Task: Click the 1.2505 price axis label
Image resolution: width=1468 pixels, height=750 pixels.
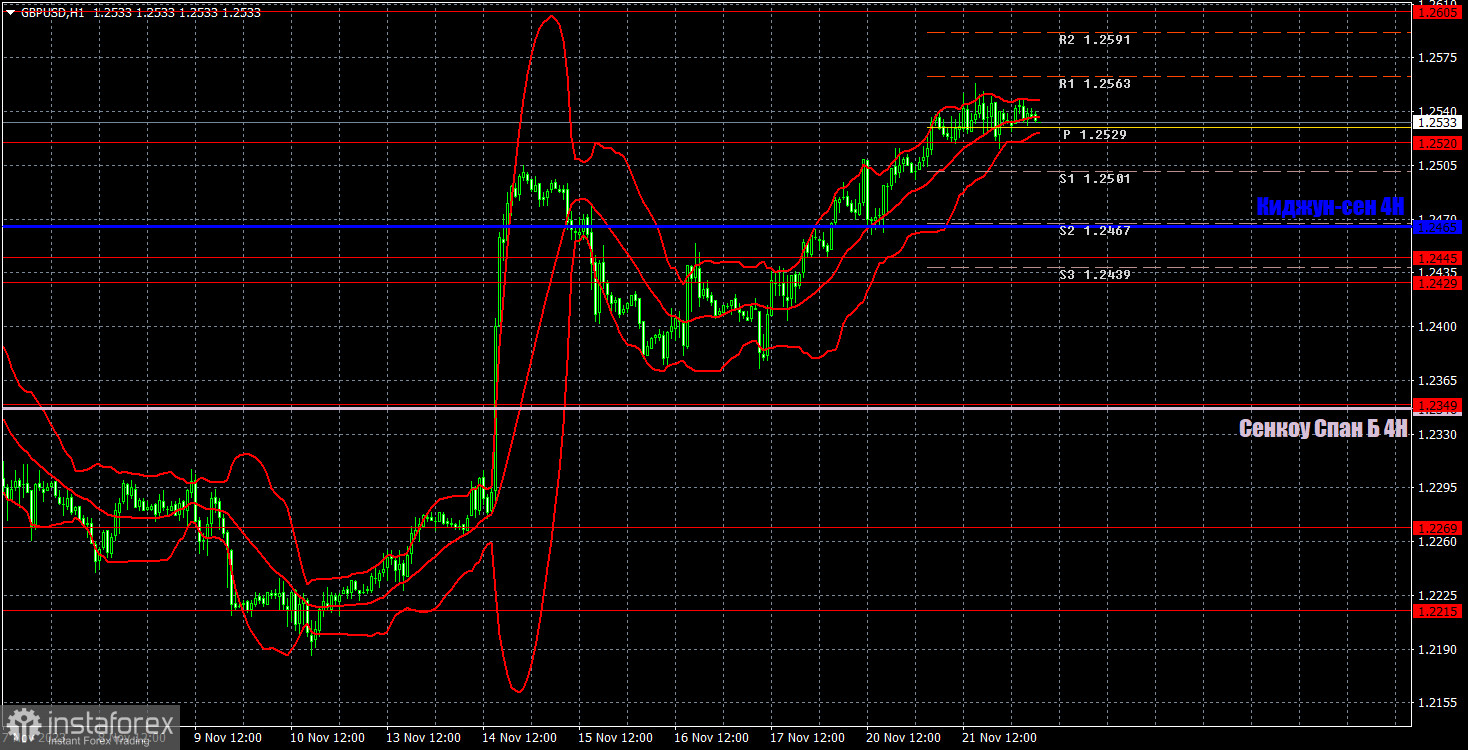Action: point(1438,165)
